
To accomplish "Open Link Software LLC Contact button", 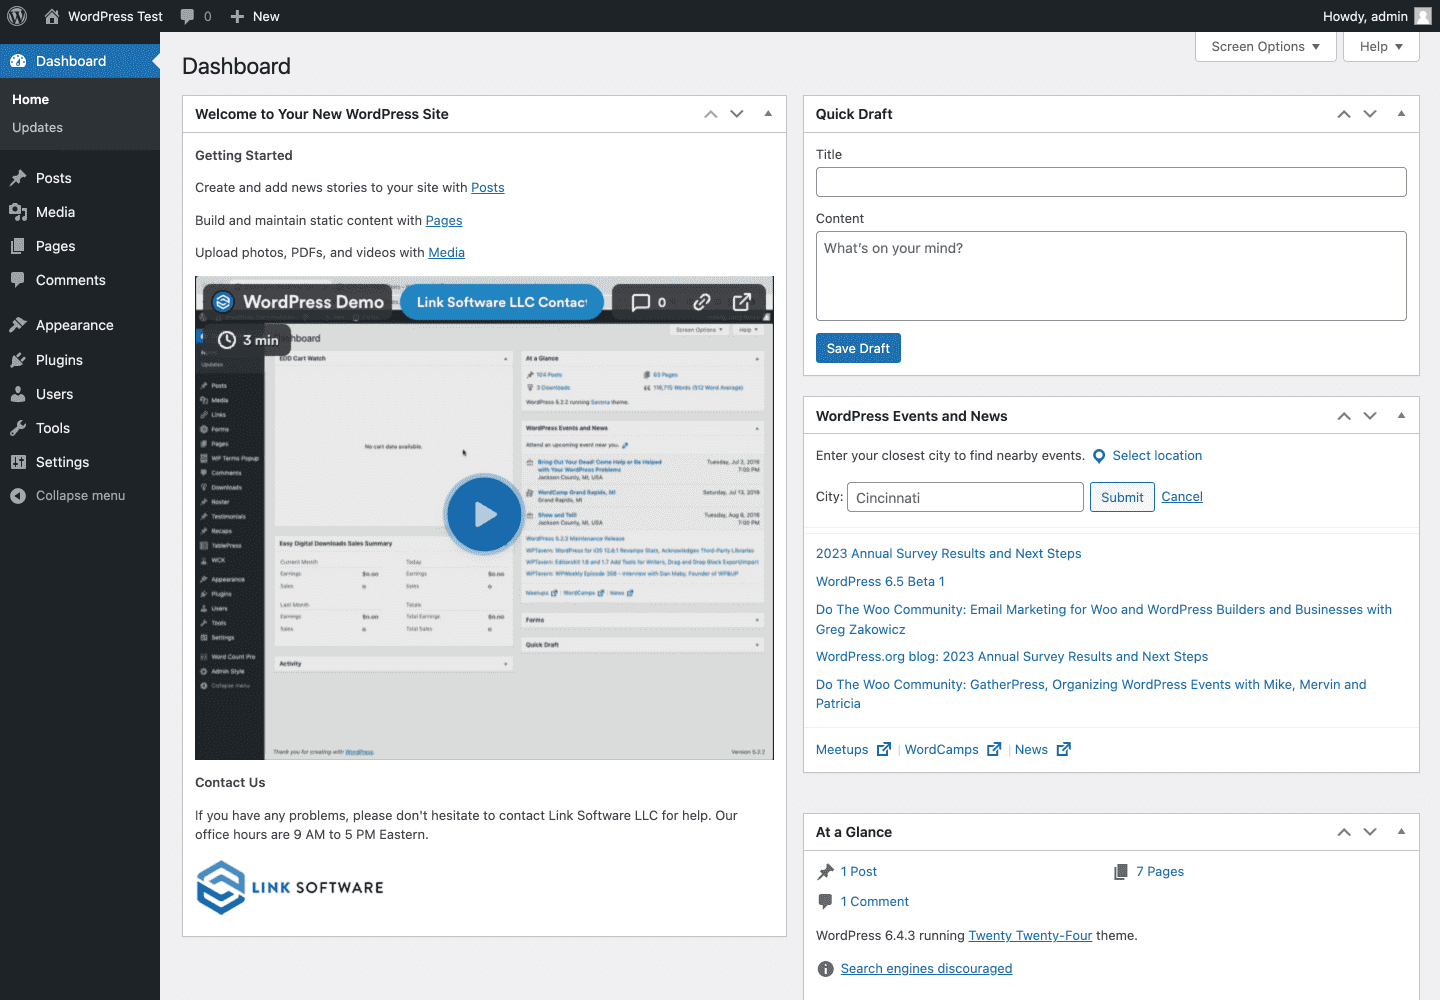I will (502, 302).
